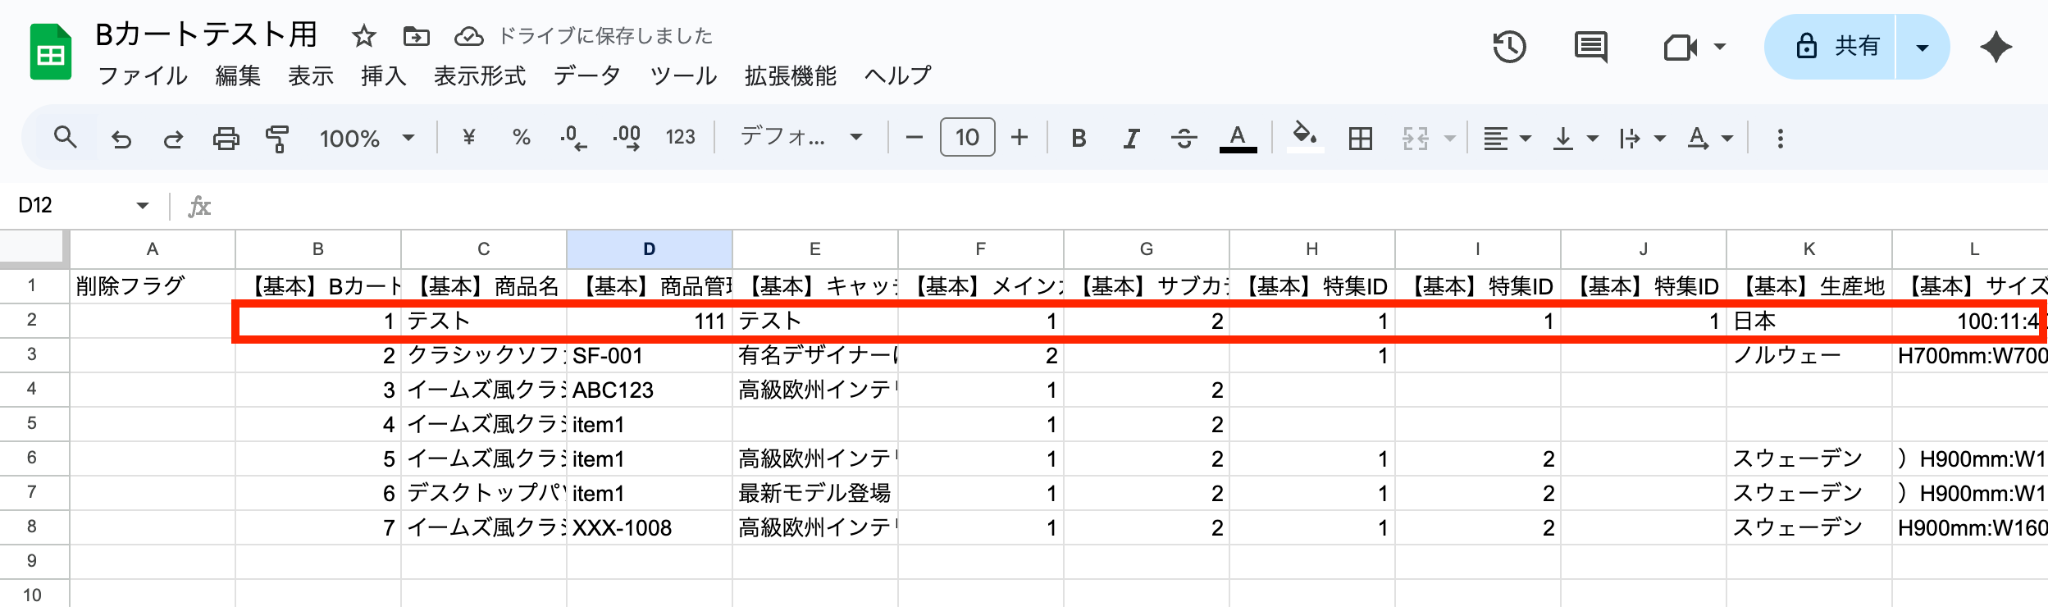Star this spreadsheet
The width and height of the screenshot is (2048, 607).
364,37
